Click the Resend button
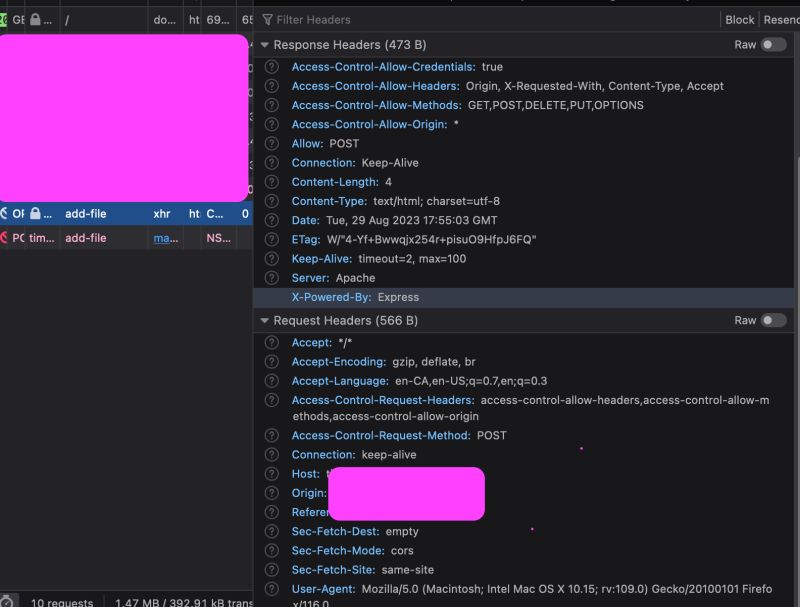The width and height of the screenshot is (800, 607). click(x=782, y=19)
